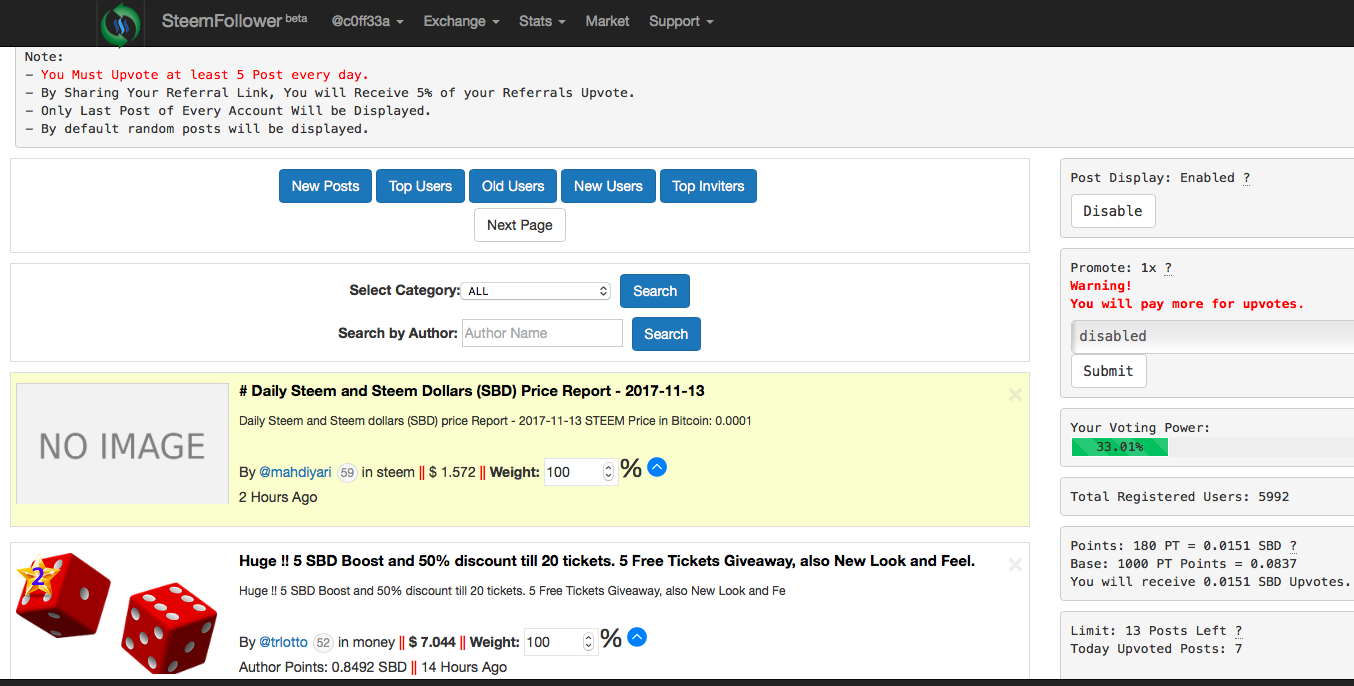This screenshot has height=686, width=1354.
Task: Adjust weight stepper on trlotto's post
Action: point(589,642)
